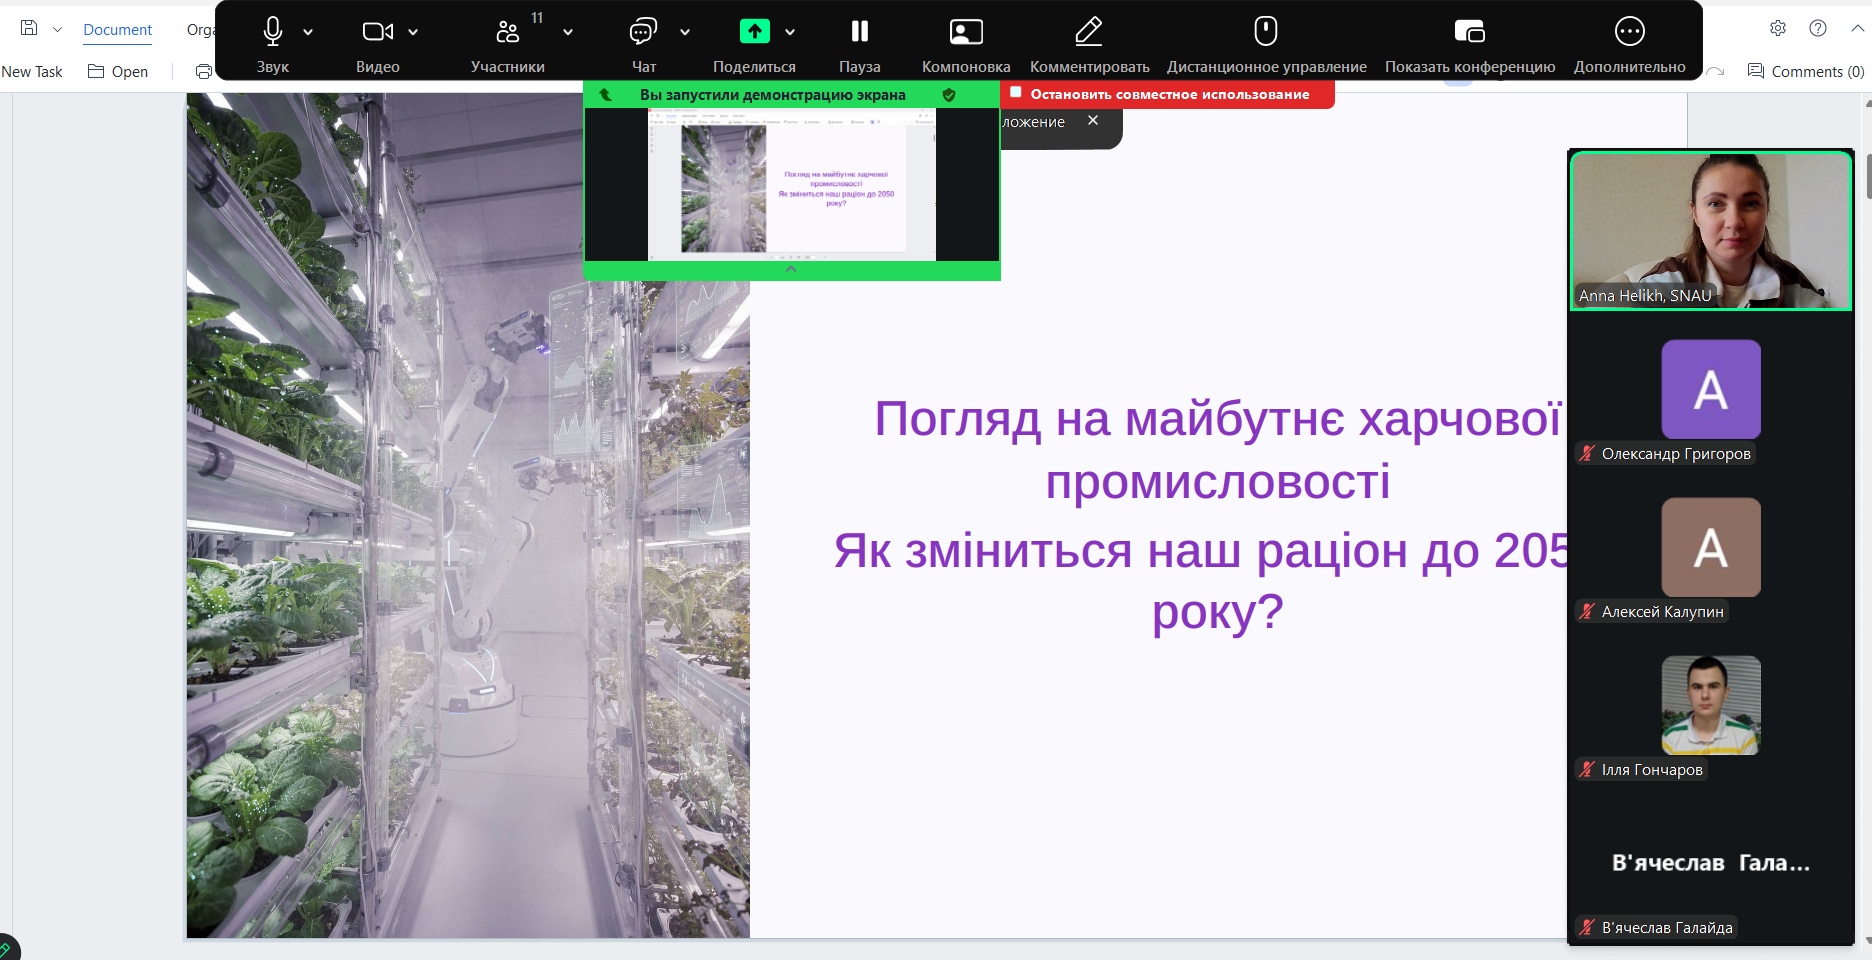This screenshot has width=1872, height=960.
Task: Open the Участники participants panel
Action: tap(508, 32)
